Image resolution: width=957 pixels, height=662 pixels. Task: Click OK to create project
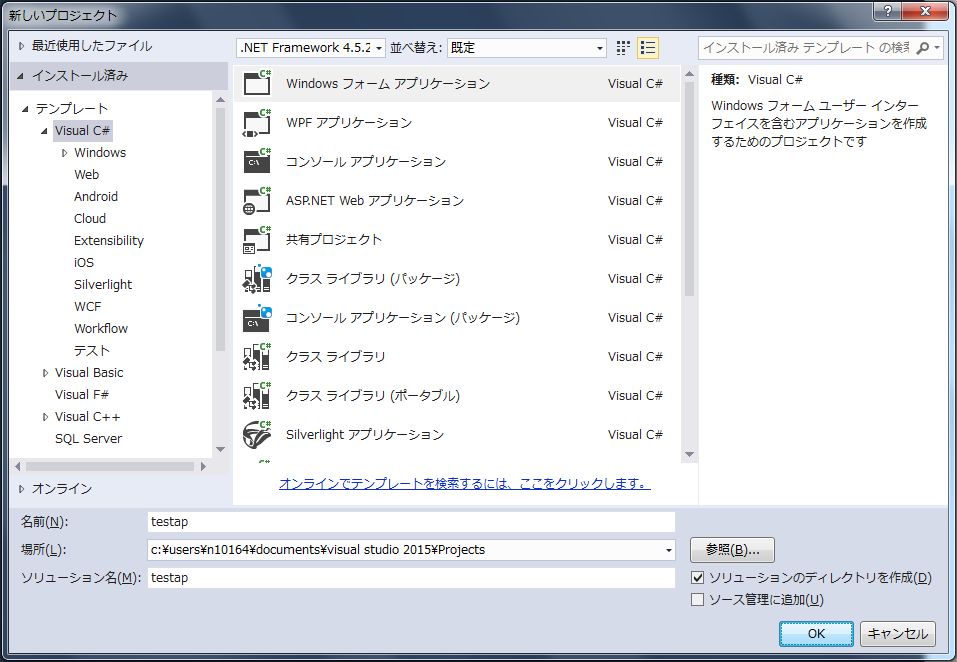(816, 633)
